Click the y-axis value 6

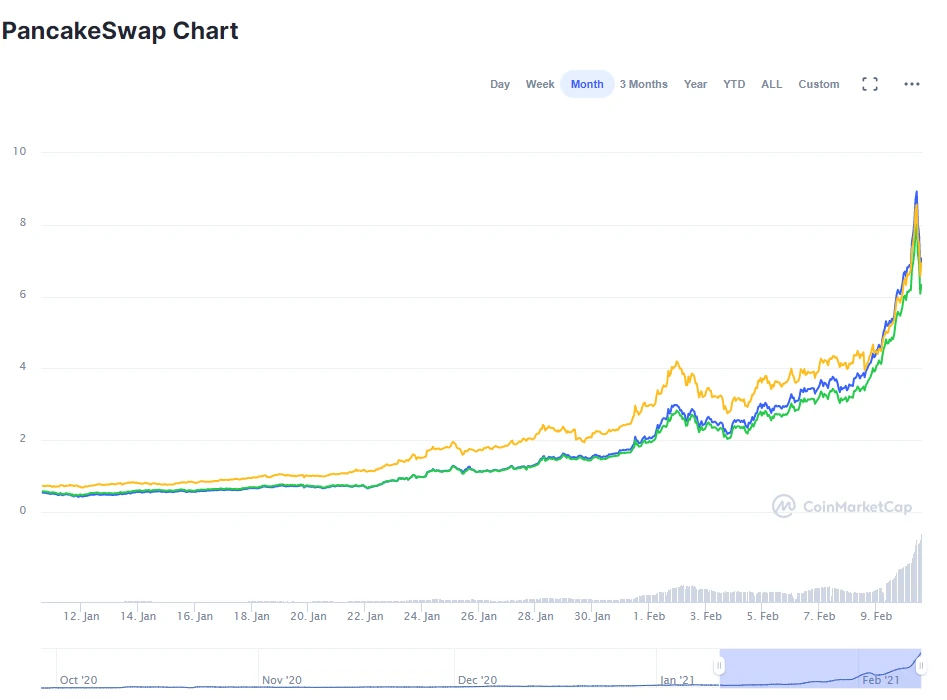[x=23, y=294]
